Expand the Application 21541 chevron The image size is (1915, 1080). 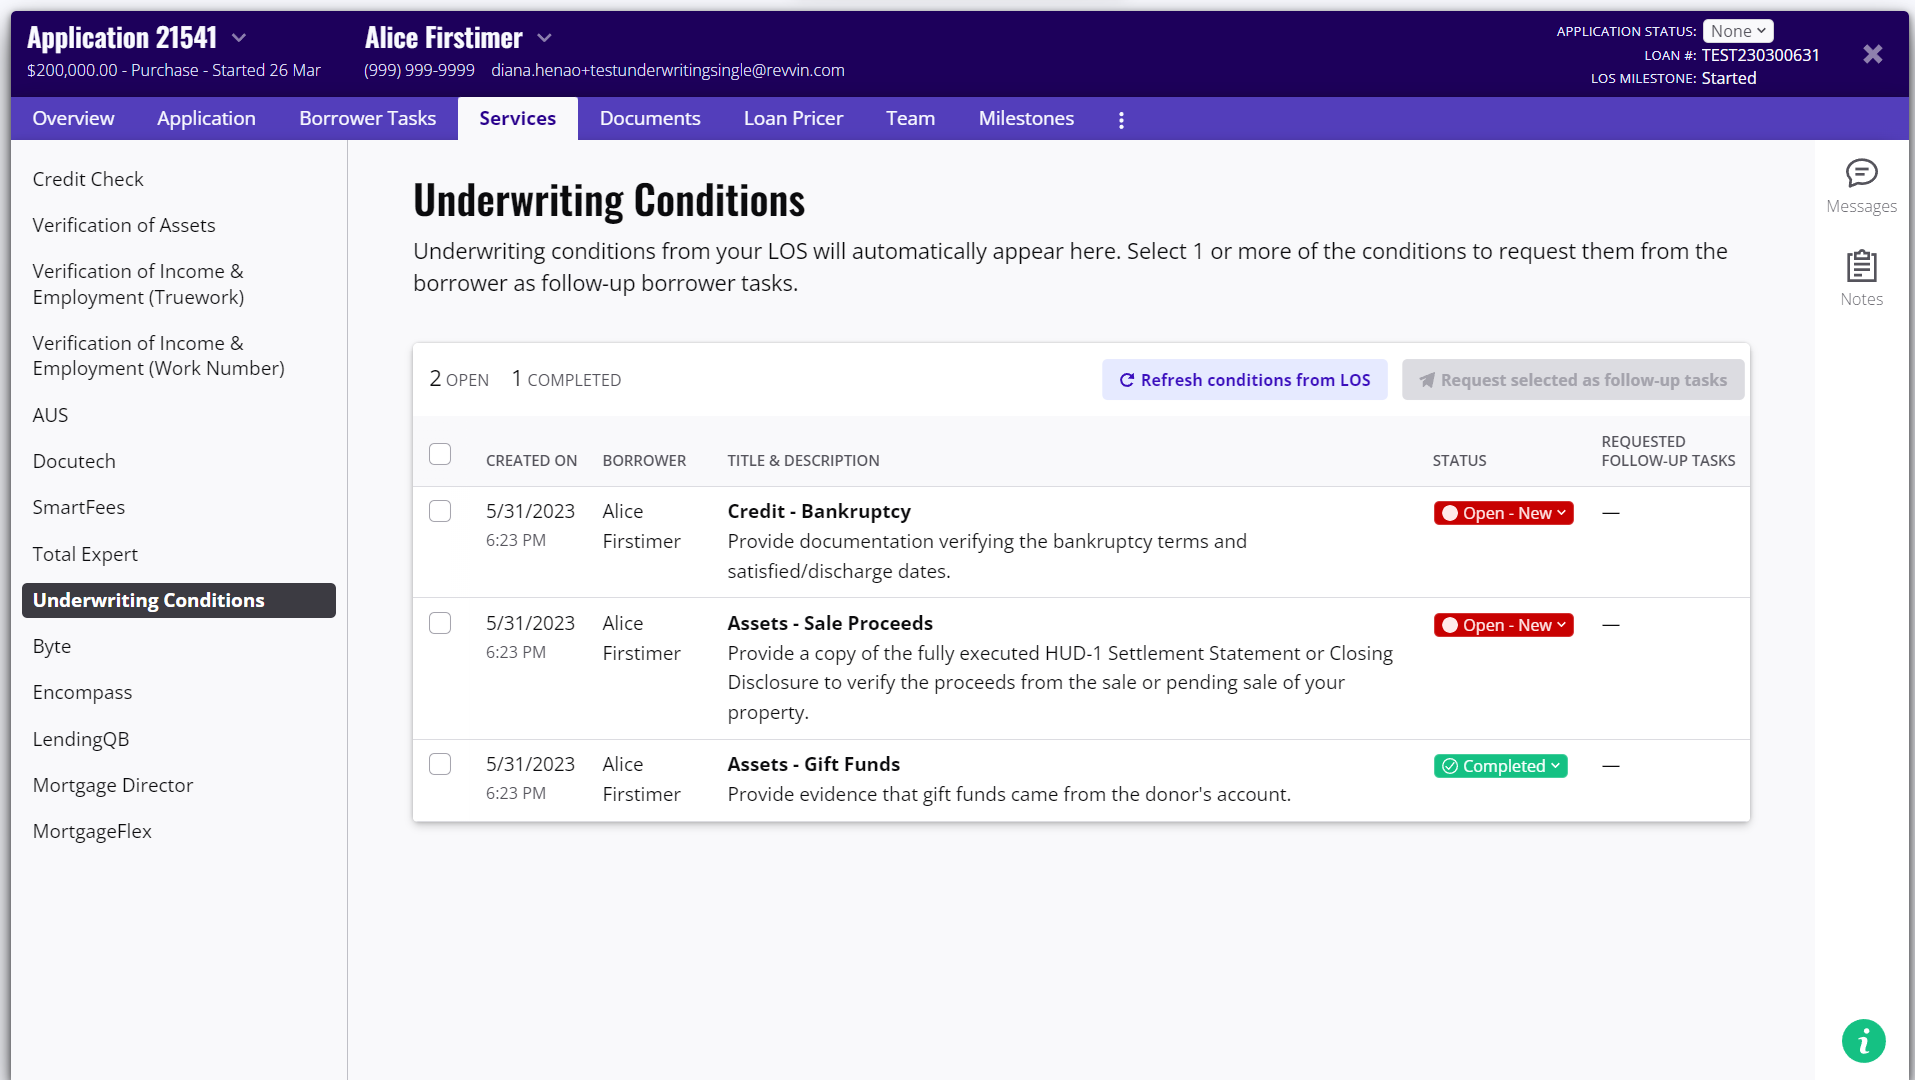pos(239,38)
